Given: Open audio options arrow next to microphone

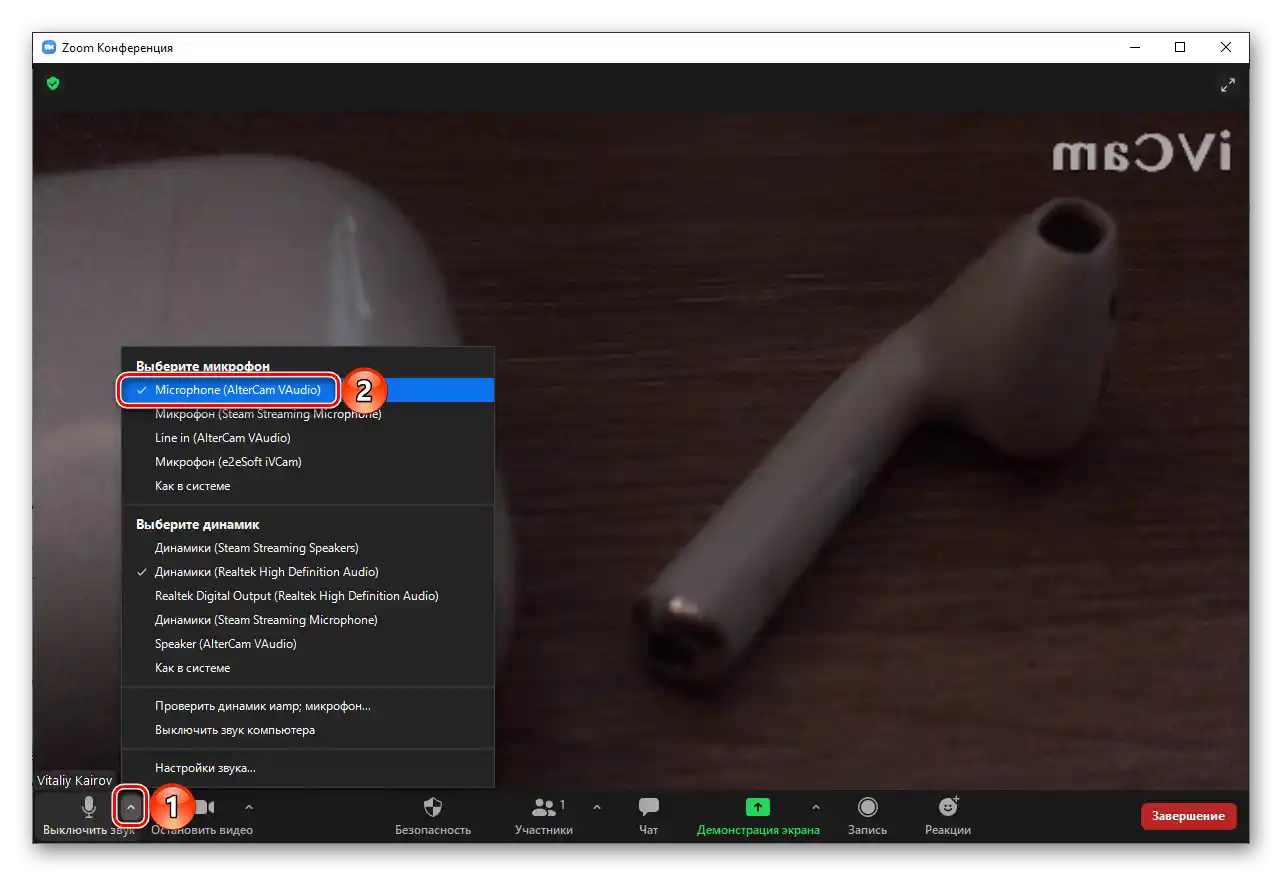Looking at the screenshot, I should click(130, 807).
